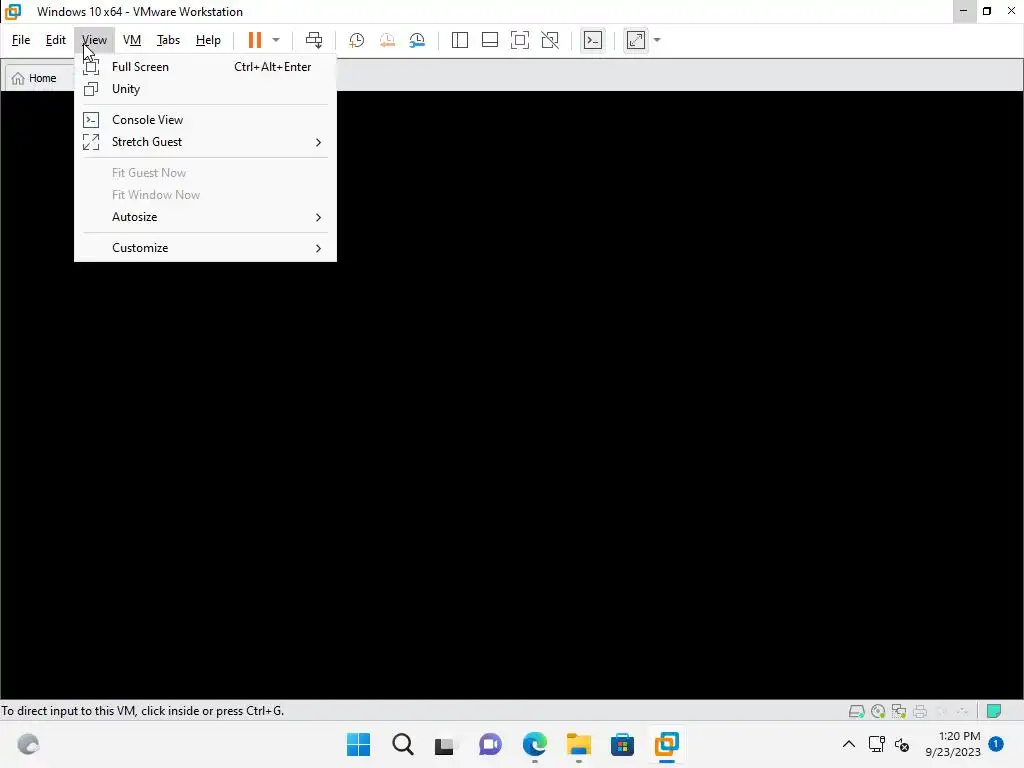Choose Full Screen from View menu

click(206, 67)
